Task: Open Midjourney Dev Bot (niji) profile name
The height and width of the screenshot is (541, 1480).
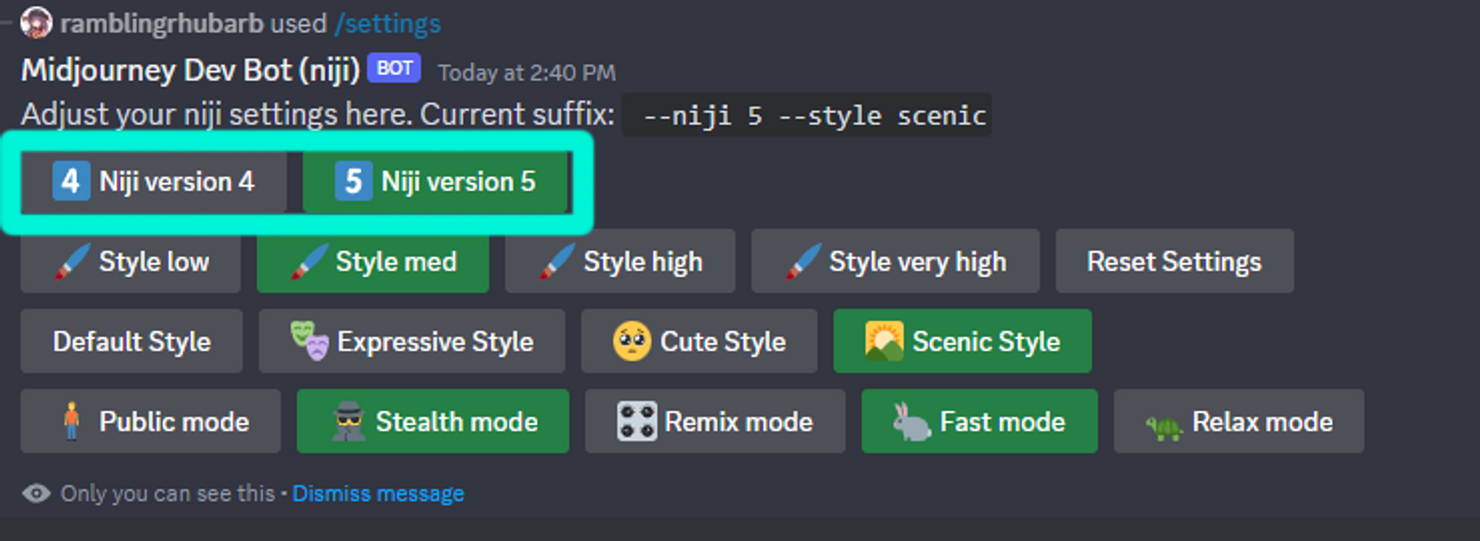Action: 190,70
